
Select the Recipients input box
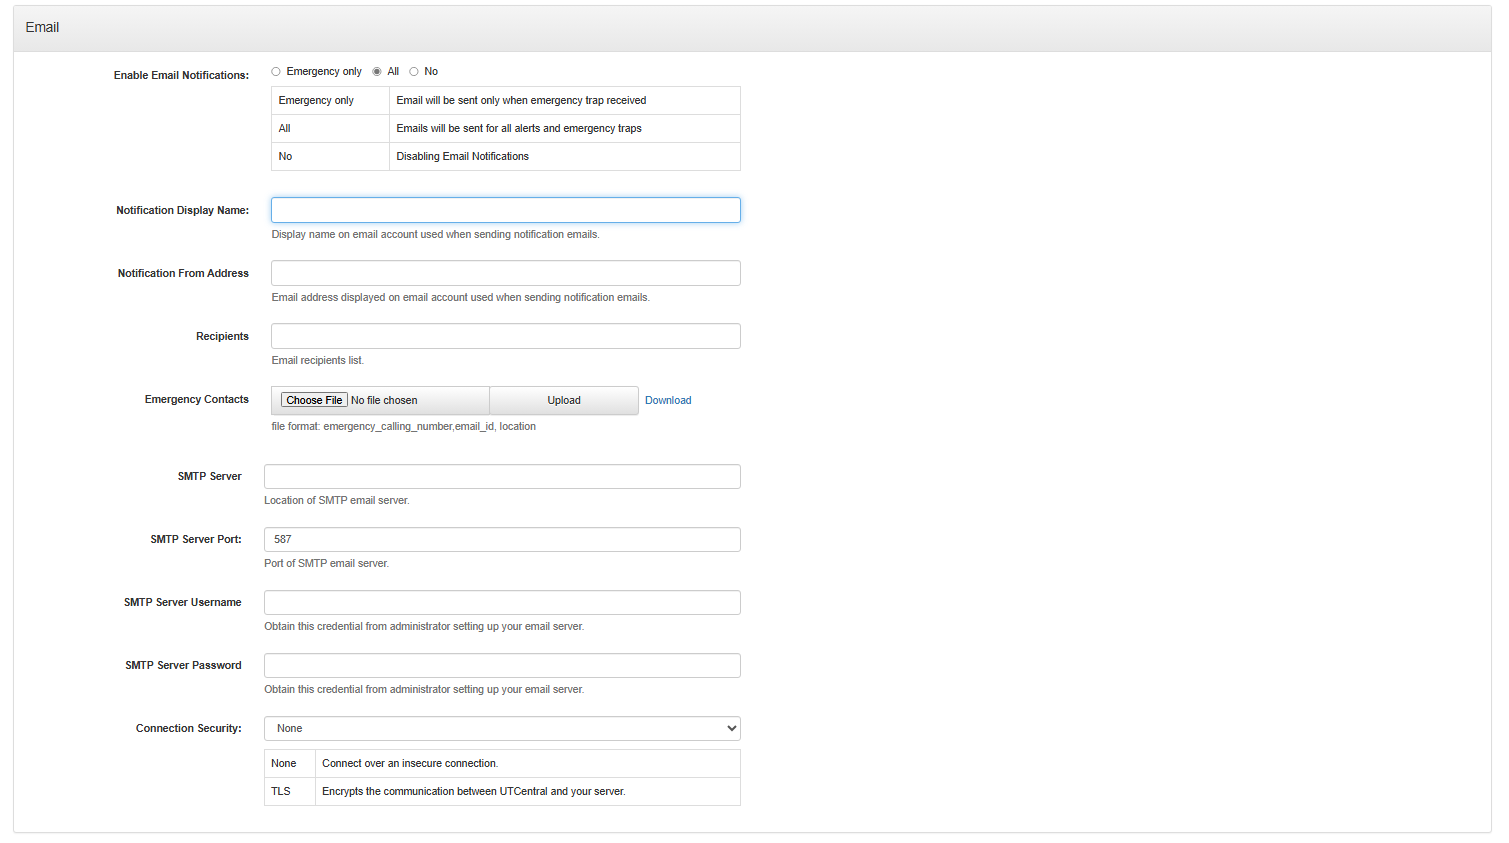506,336
